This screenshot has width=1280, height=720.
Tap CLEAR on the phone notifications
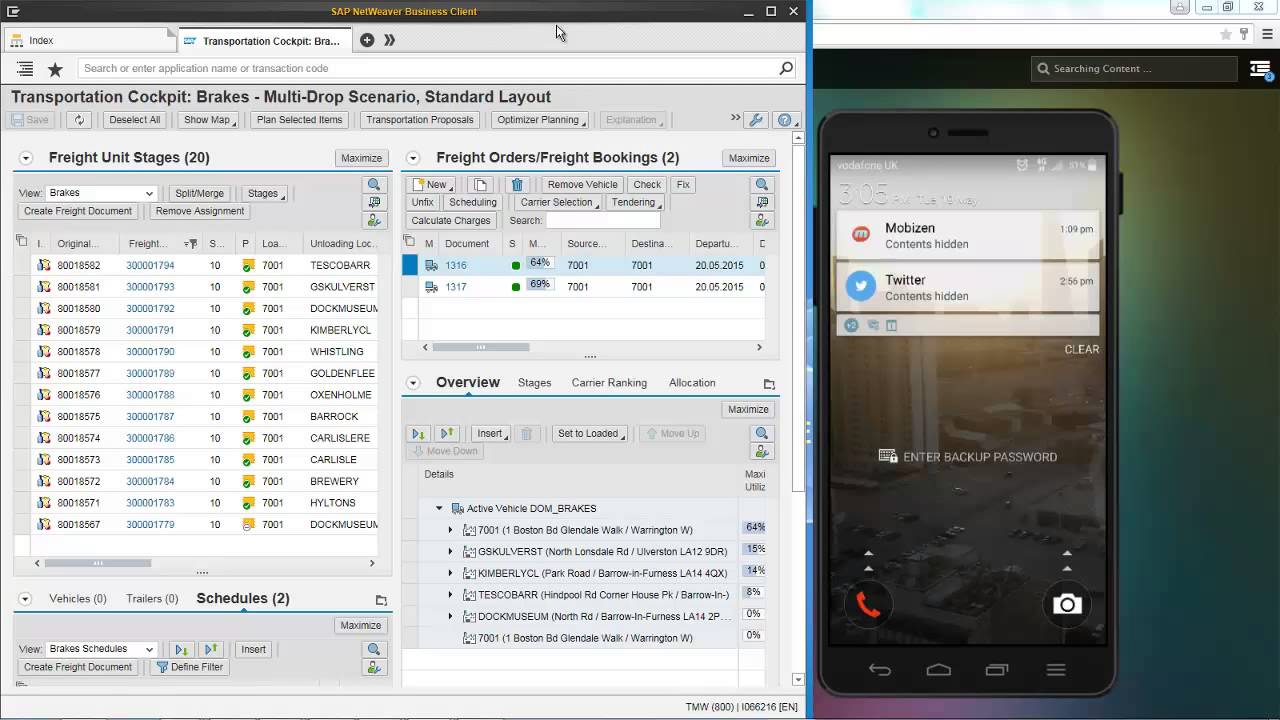pos(1081,350)
